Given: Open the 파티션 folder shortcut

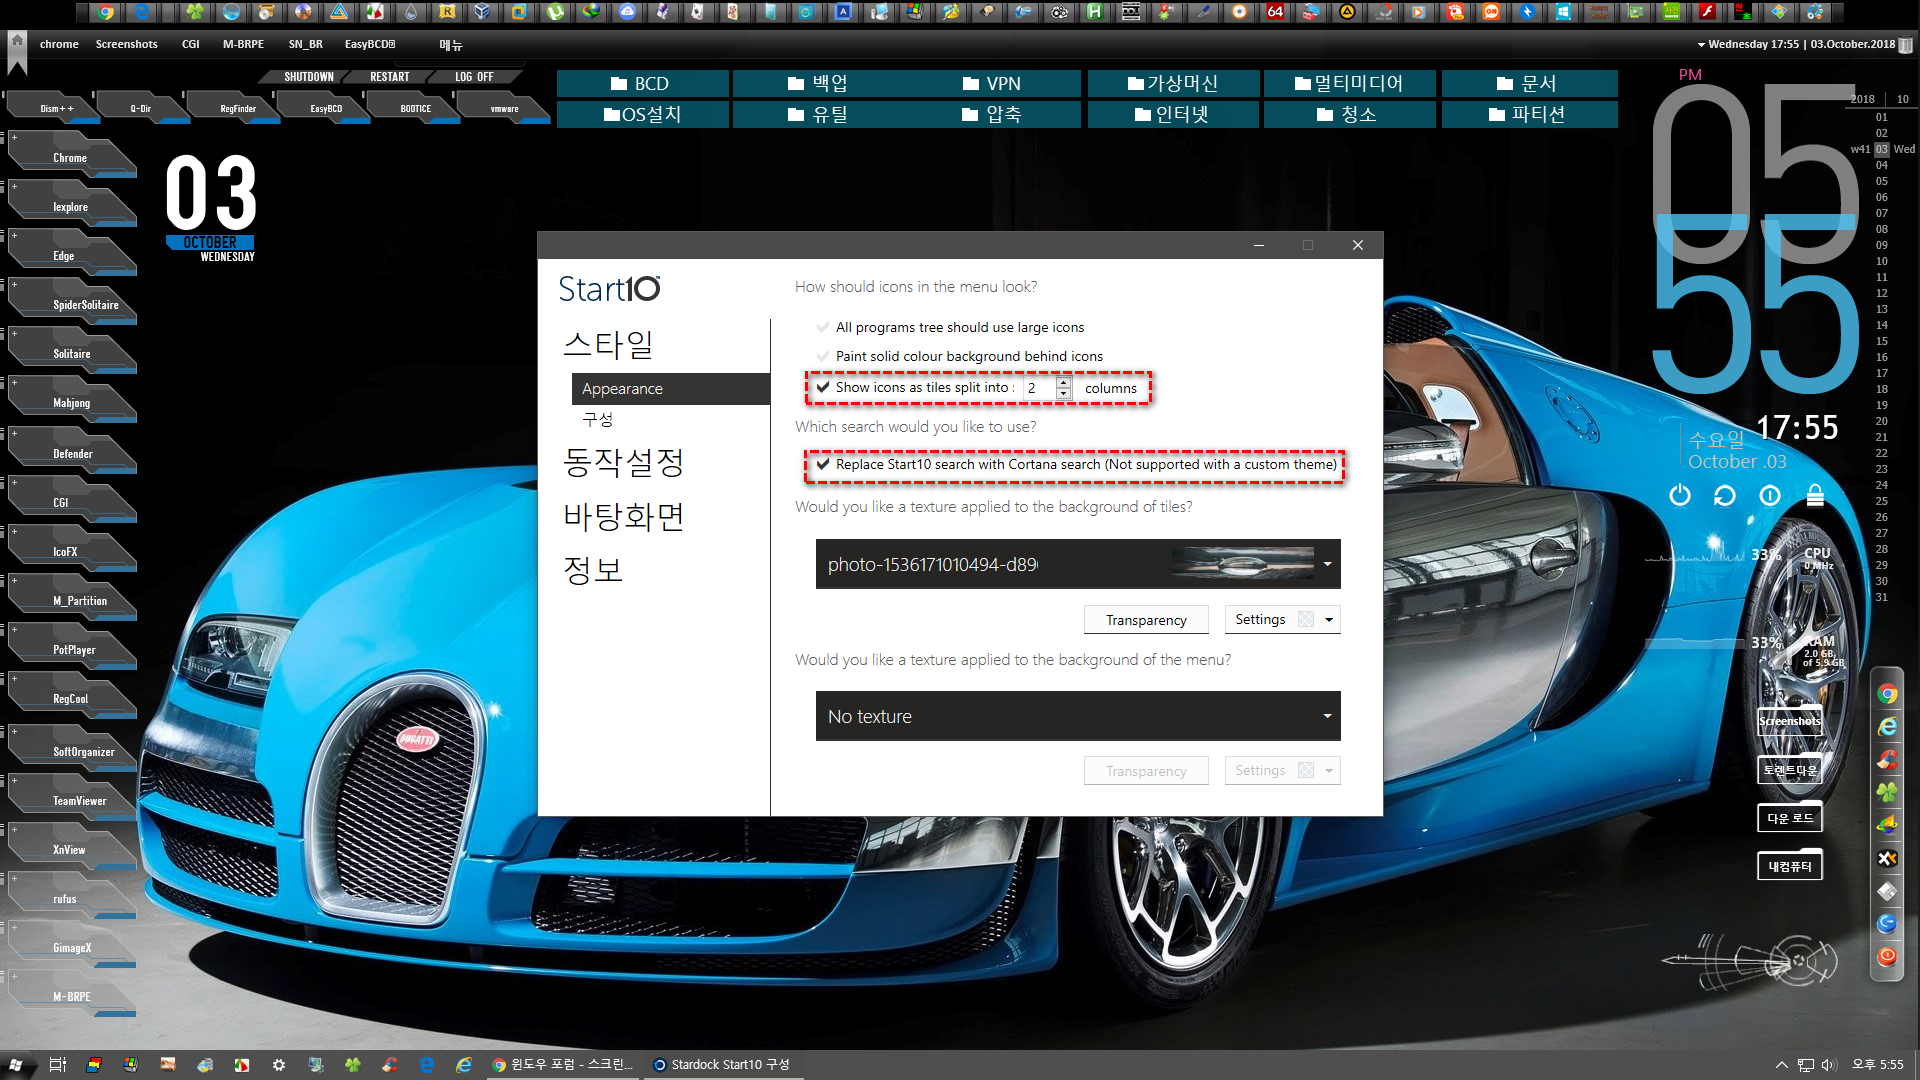Looking at the screenshot, I should tap(1528, 115).
